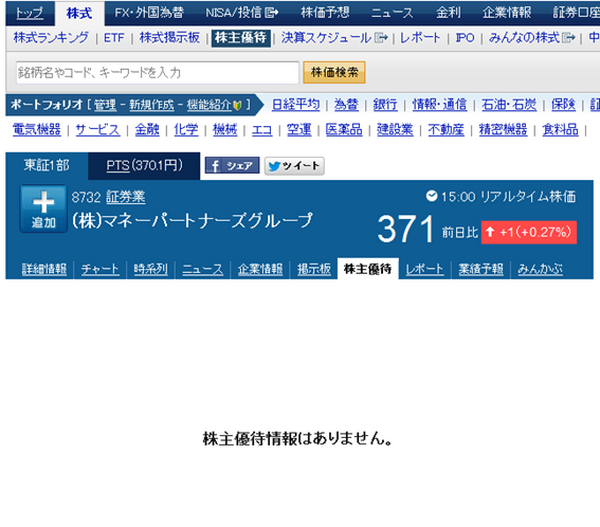
Task: Open the 機械 sector link
Action: click(x=225, y=130)
